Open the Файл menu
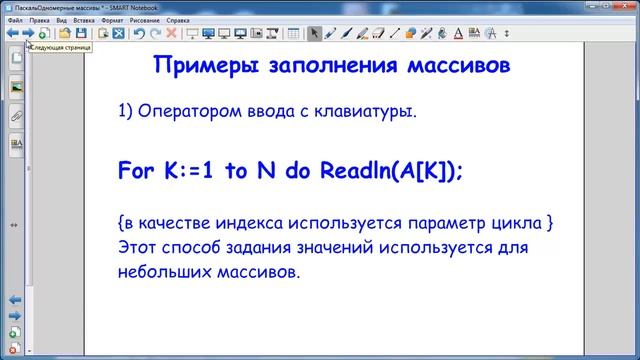Viewport: 640px width, 360px height. coord(15,20)
